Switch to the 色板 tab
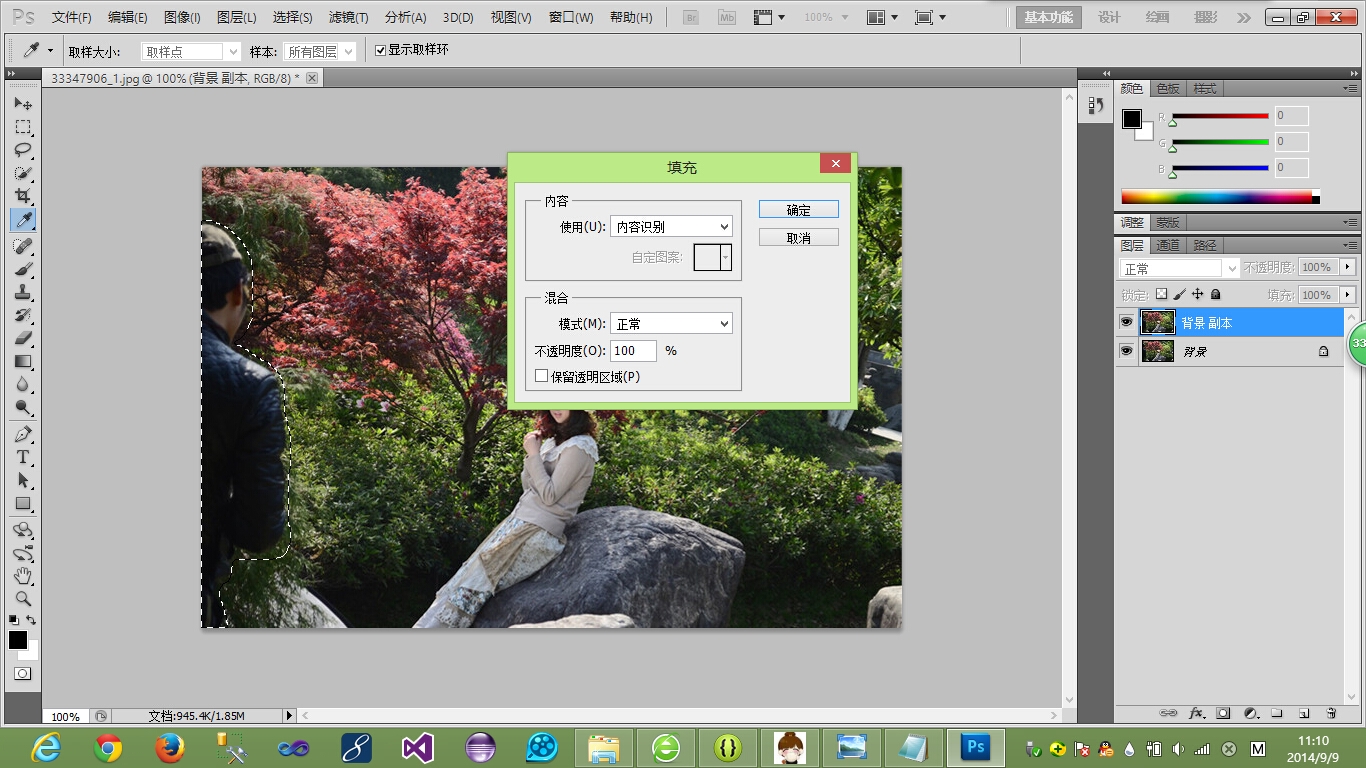 [1168, 89]
